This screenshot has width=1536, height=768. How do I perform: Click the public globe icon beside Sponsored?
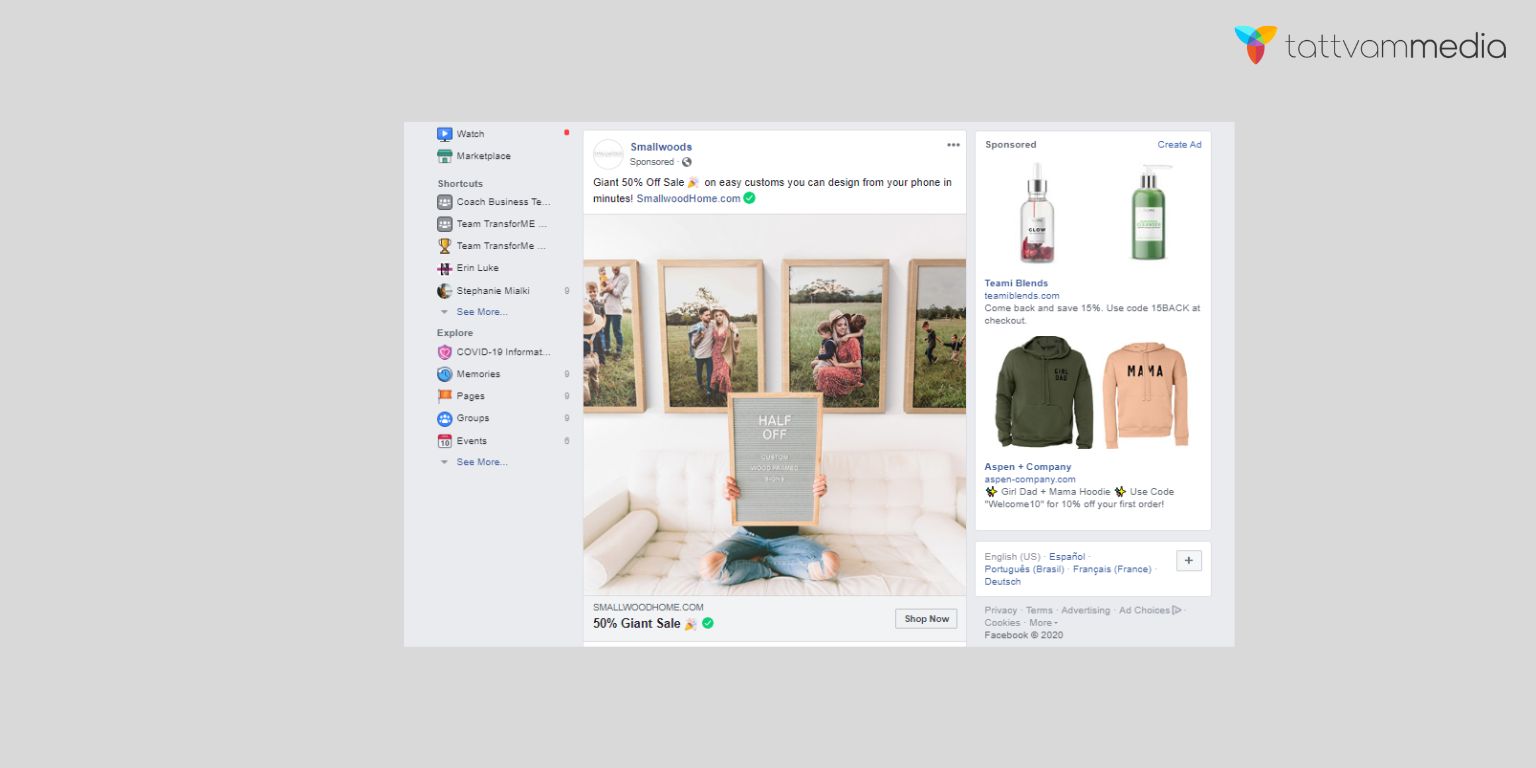[686, 162]
